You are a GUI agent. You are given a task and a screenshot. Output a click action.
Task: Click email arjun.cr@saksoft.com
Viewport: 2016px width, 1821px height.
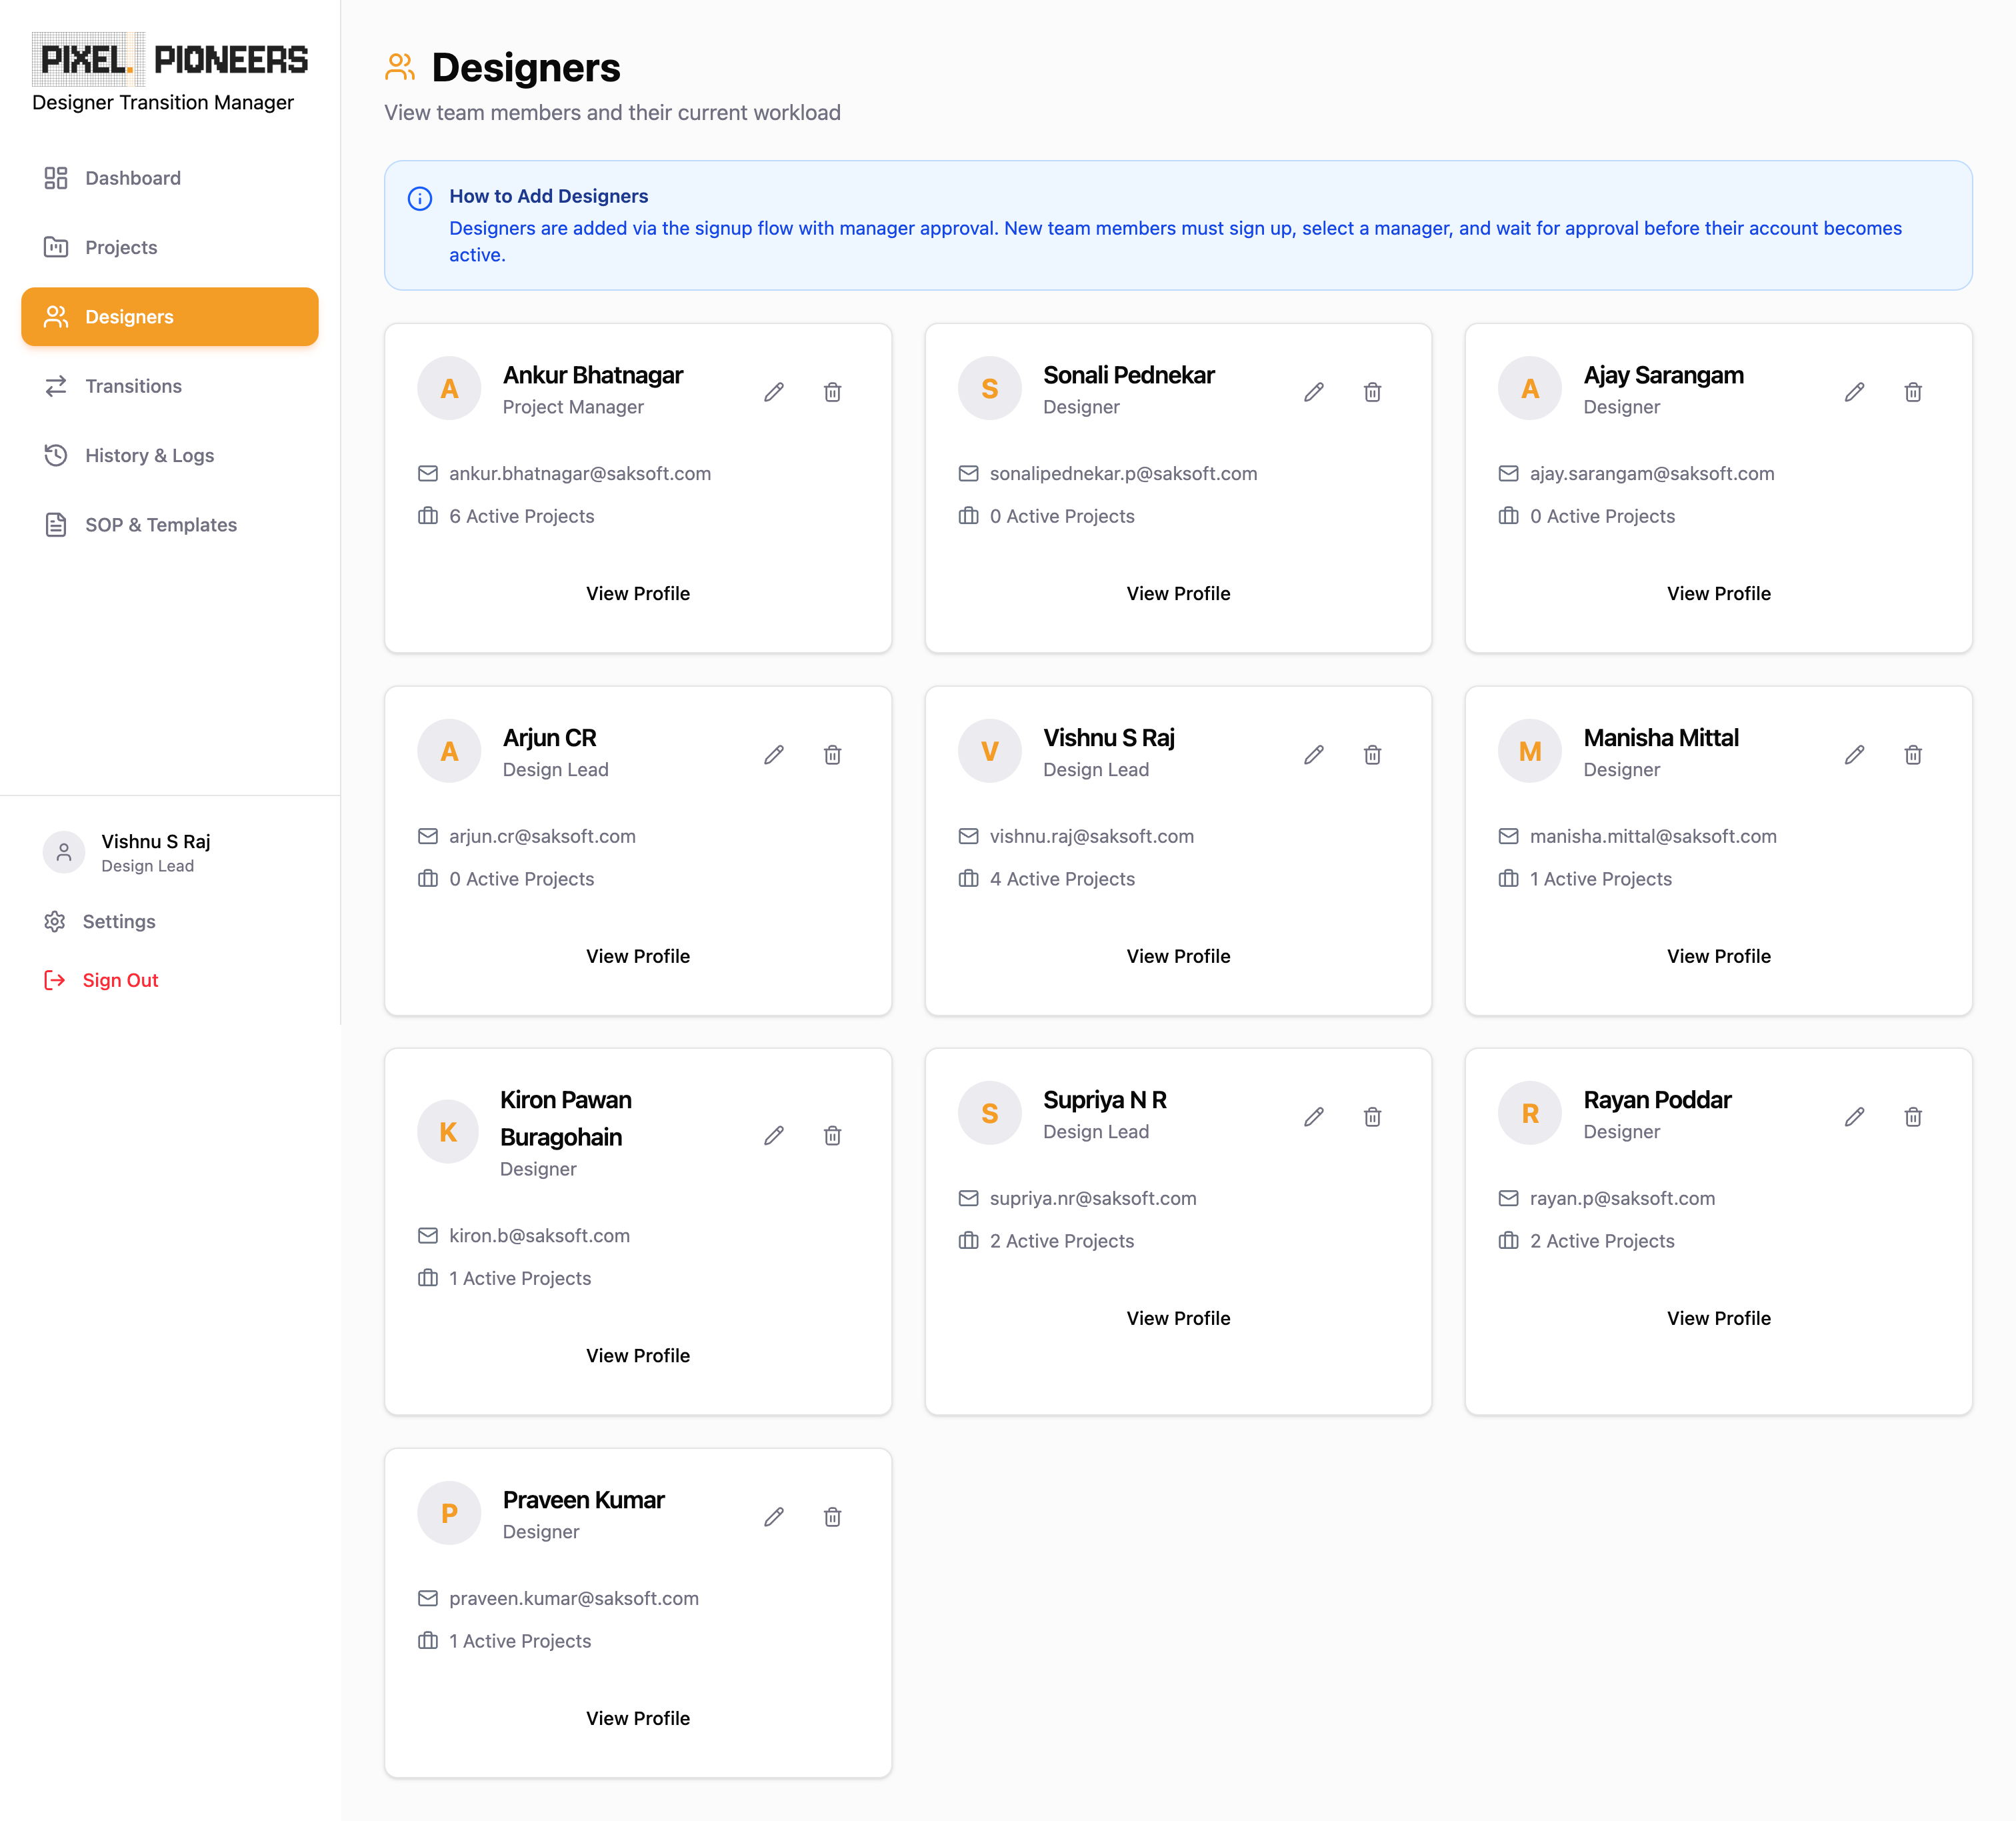click(x=542, y=836)
